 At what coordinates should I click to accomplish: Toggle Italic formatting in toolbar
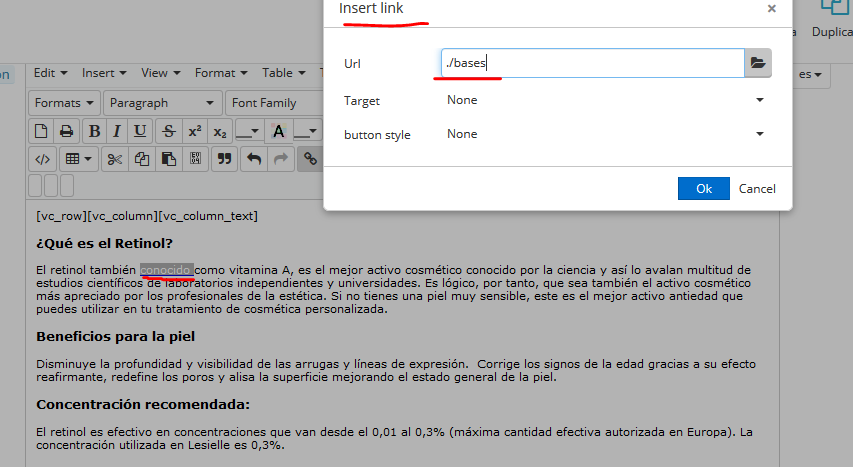pyautogui.click(x=117, y=131)
